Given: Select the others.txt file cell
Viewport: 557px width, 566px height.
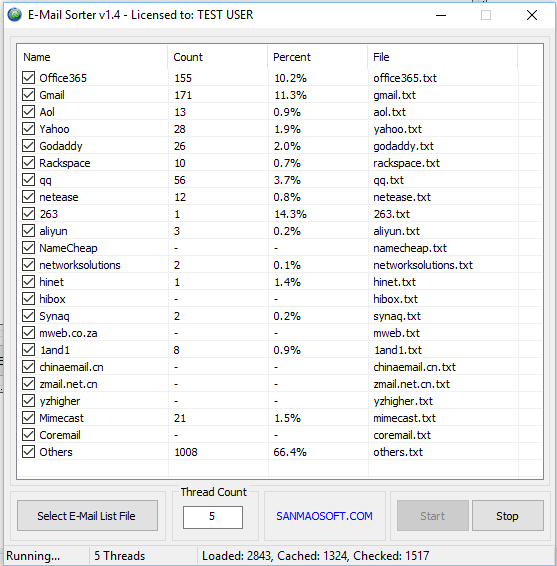Looking at the screenshot, I should [x=398, y=452].
